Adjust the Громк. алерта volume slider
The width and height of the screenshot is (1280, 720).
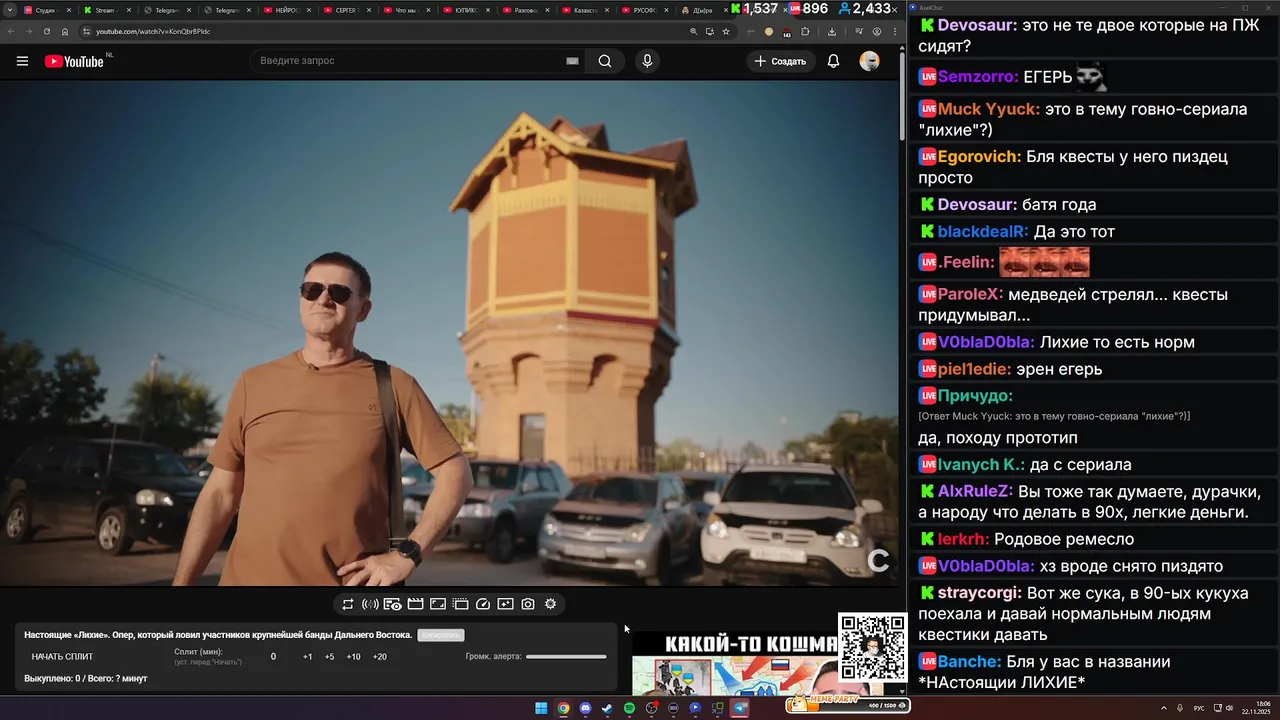[x=566, y=657]
